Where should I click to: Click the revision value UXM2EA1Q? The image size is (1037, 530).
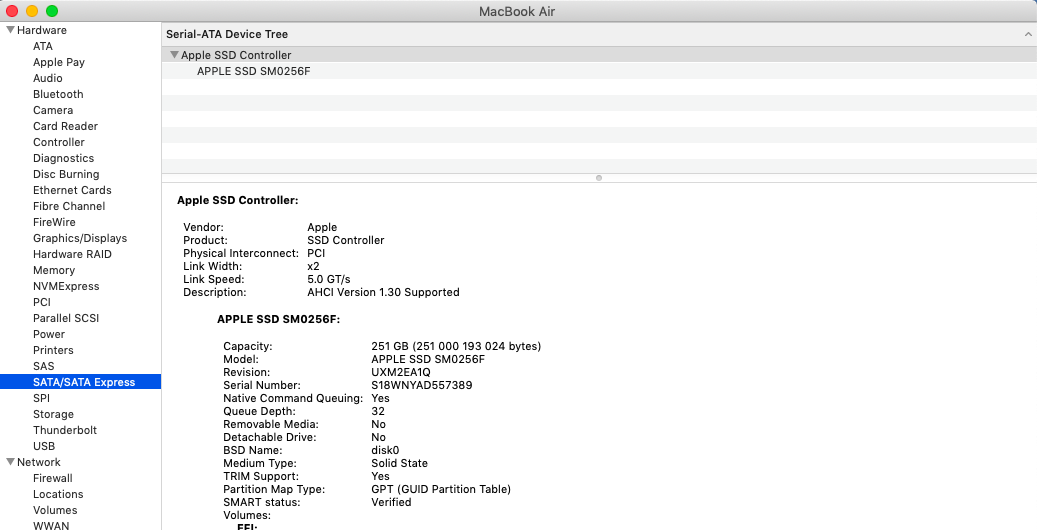[401, 372]
